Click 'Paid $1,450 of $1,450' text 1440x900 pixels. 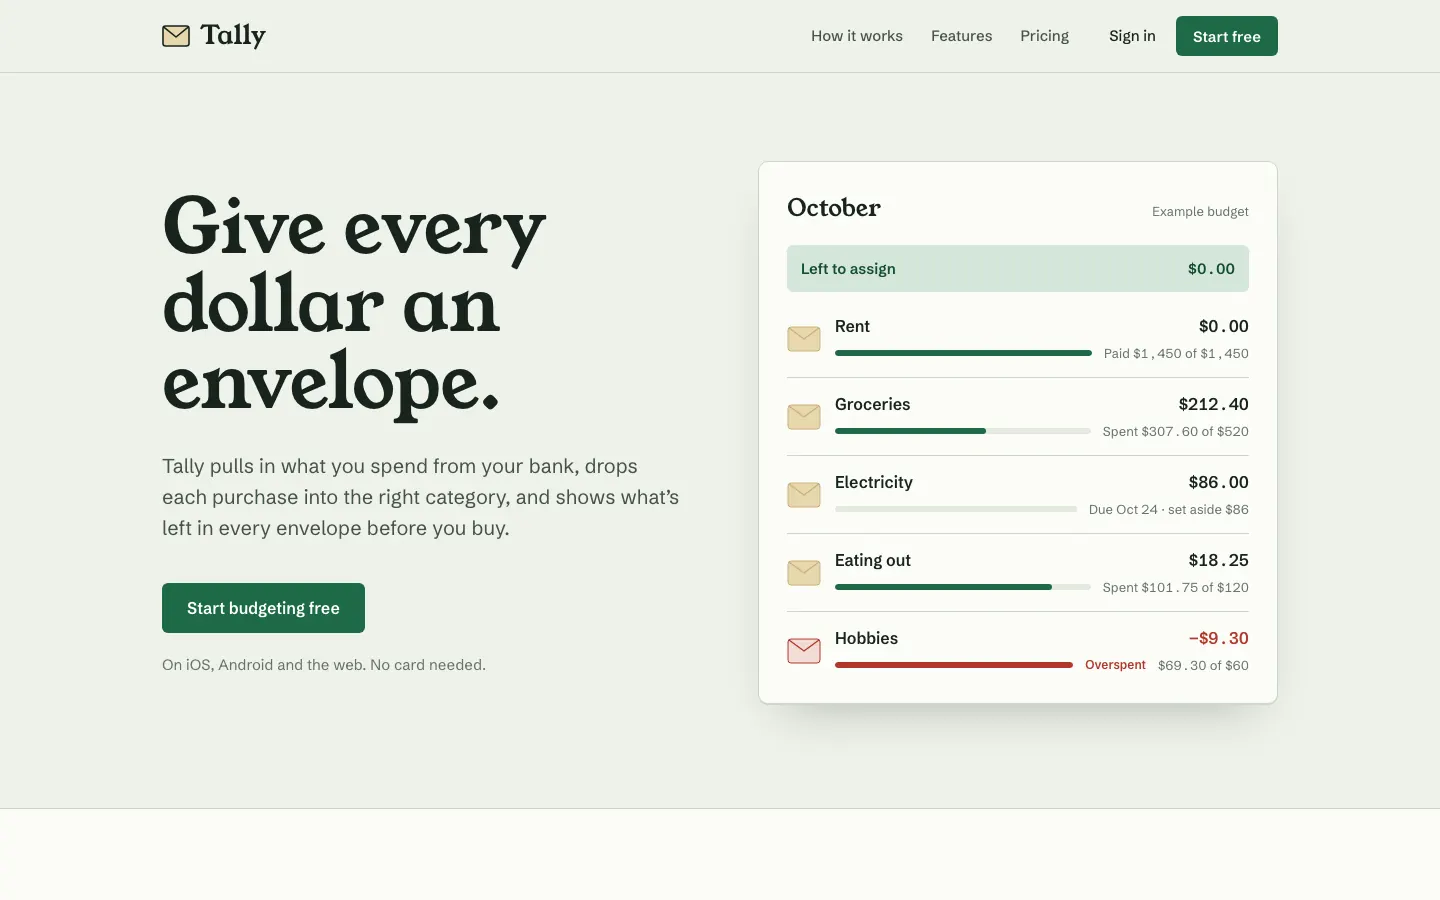1176,354
